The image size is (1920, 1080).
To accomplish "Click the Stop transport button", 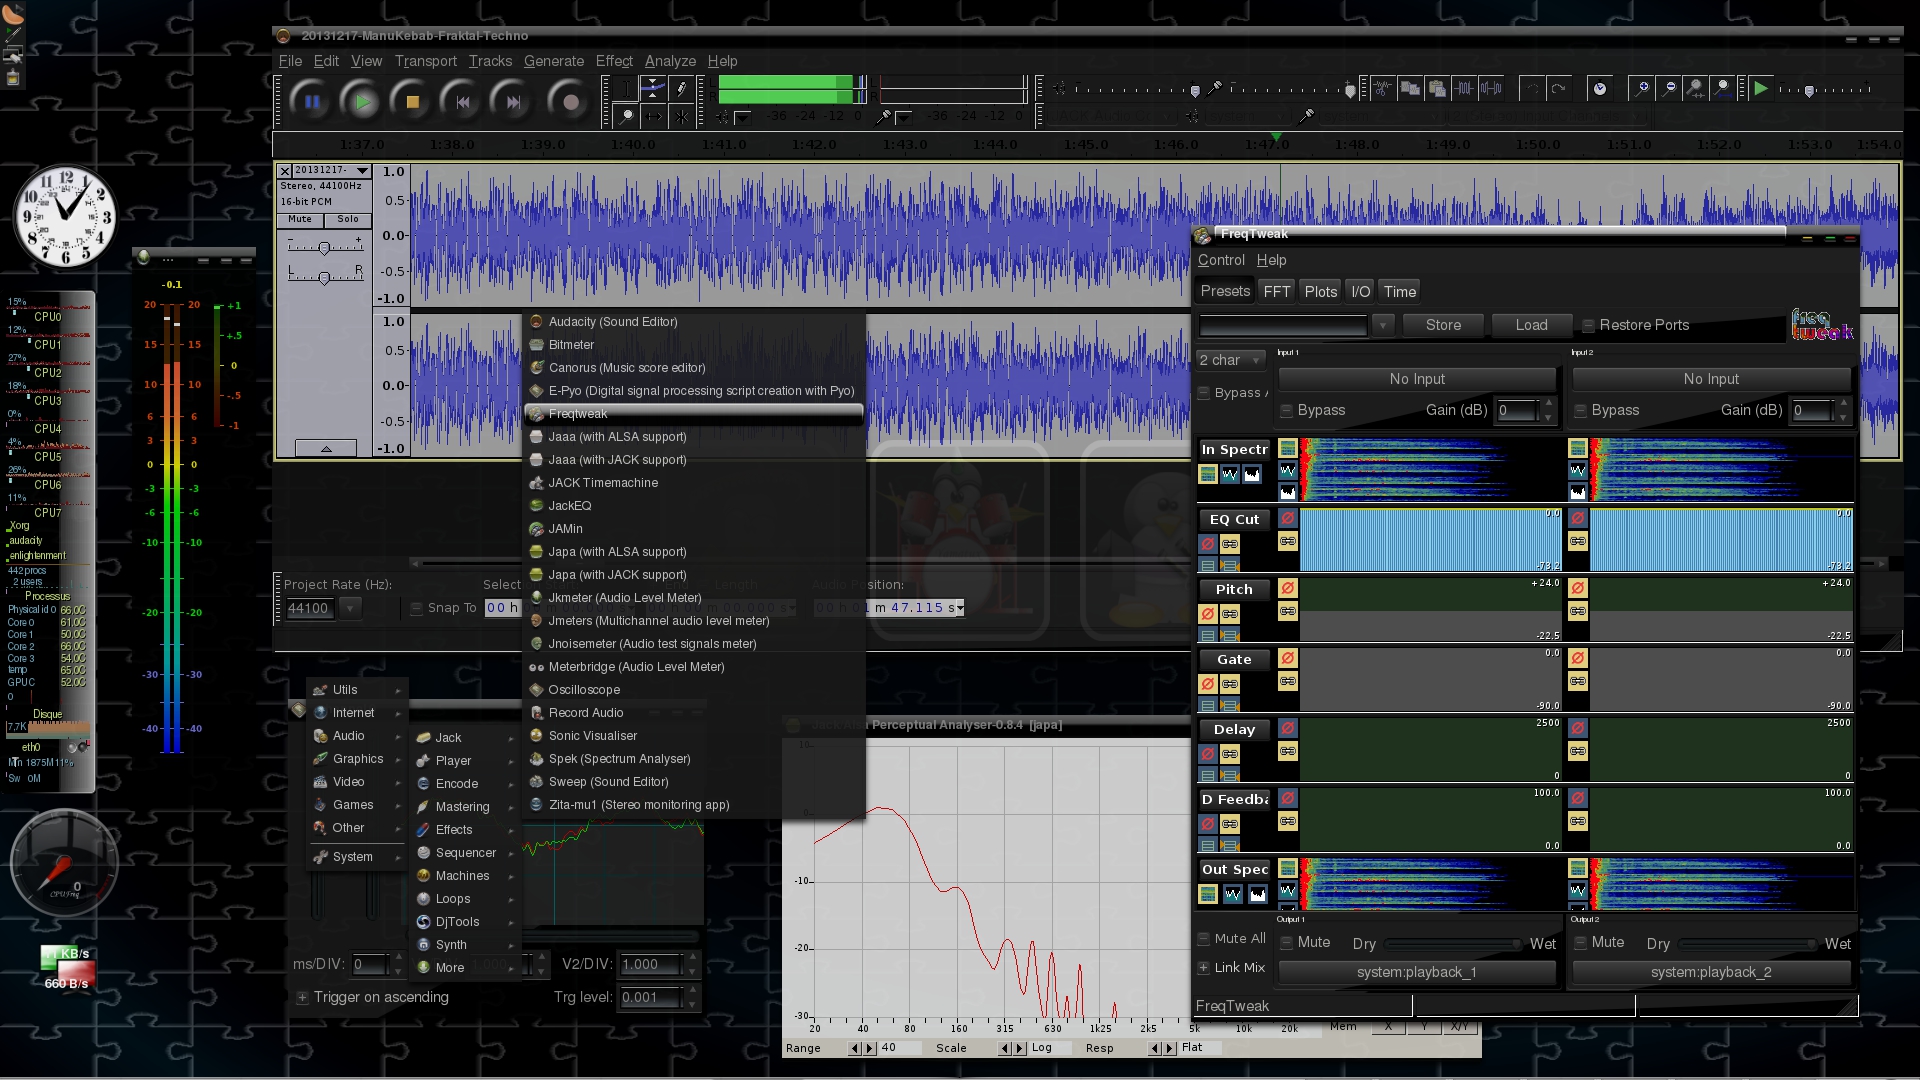I will tap(411, 101).
